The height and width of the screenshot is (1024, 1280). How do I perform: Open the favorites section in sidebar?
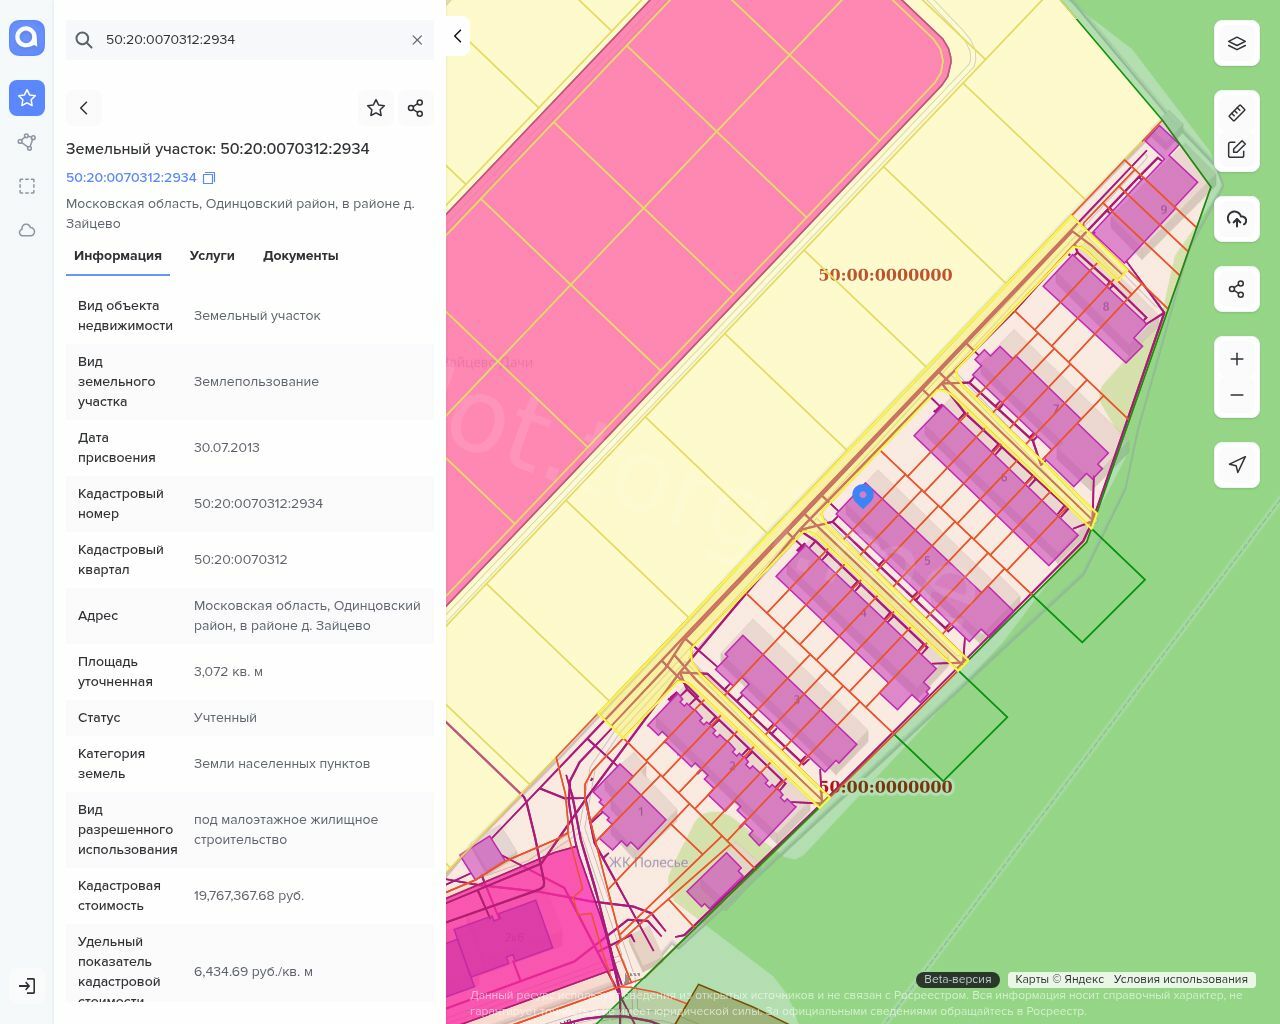pos(27,98)
